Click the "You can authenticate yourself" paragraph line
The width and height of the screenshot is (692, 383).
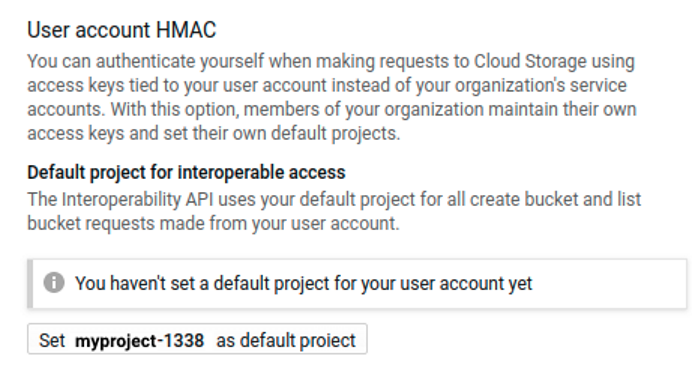click(331, 62)
